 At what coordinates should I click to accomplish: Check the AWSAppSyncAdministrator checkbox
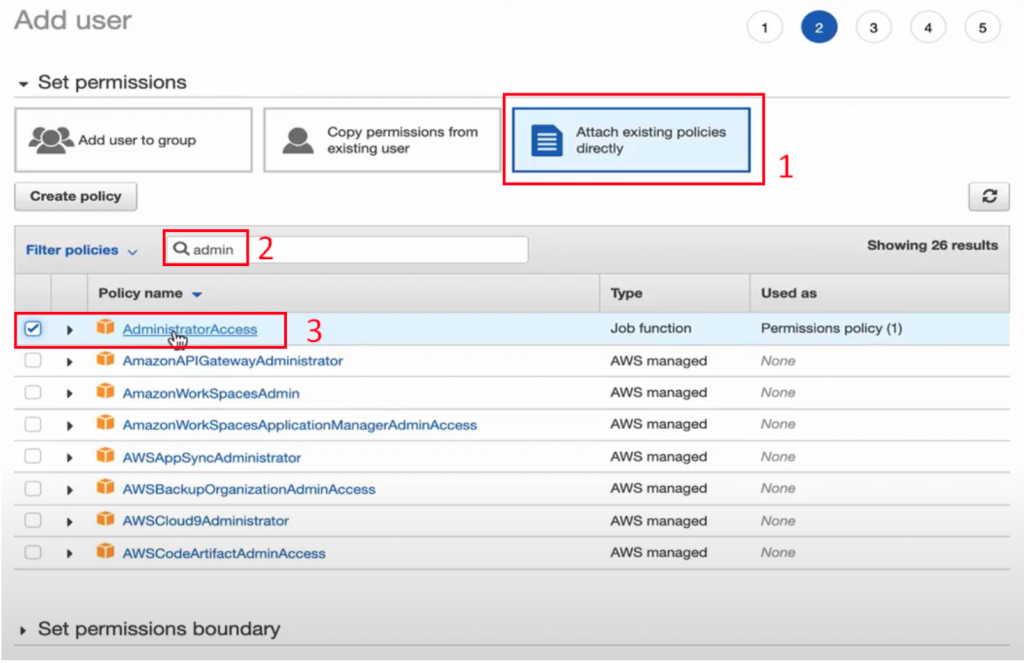[33, 457]
